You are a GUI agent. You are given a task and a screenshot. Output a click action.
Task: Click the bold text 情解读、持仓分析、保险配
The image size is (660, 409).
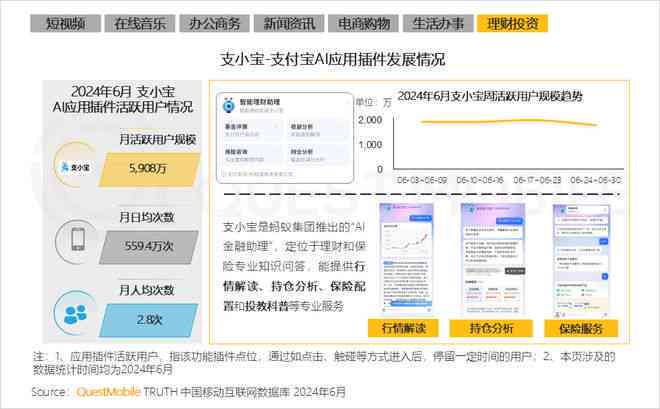click(x=294, y=287)
